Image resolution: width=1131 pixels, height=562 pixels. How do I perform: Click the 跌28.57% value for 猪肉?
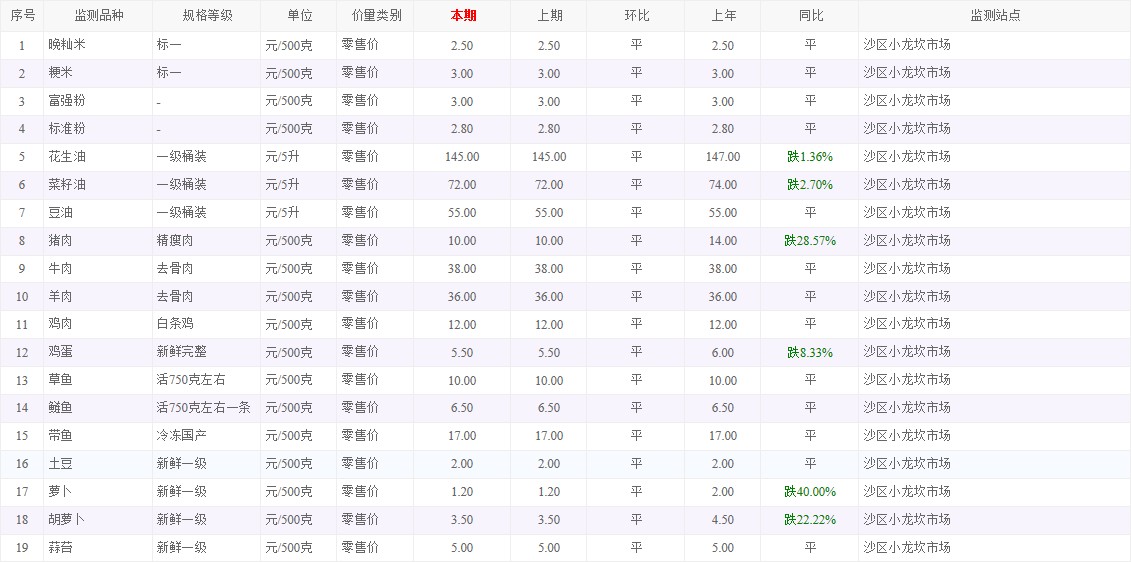[810, 241]
